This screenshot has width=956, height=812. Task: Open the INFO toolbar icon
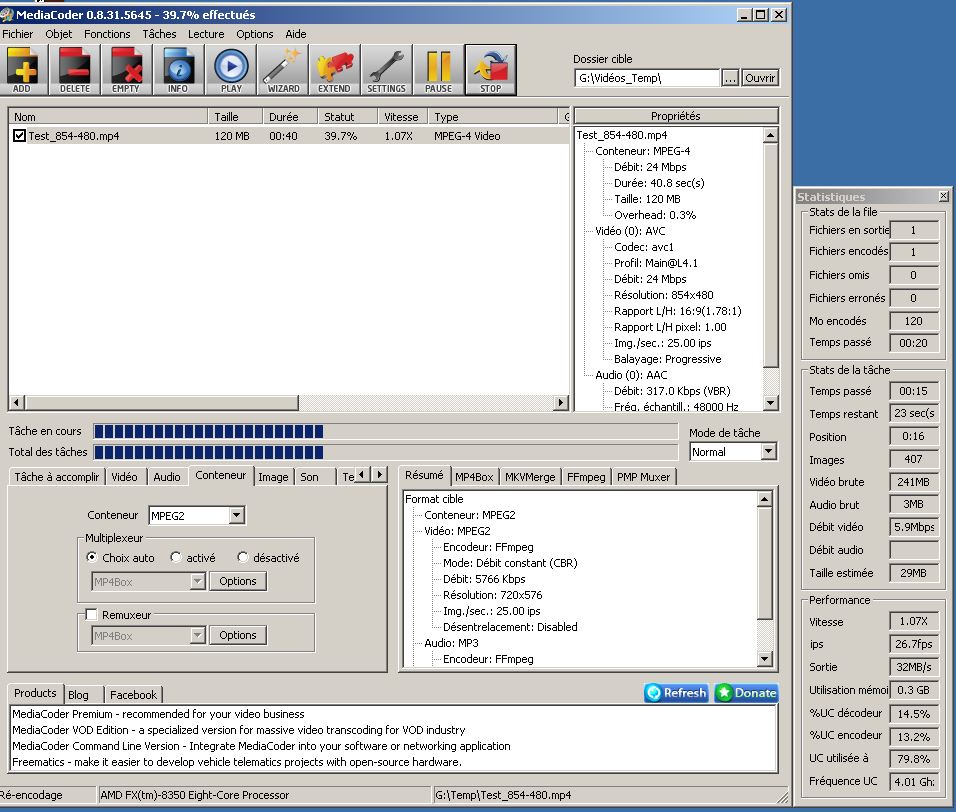(x=178, y=70)
